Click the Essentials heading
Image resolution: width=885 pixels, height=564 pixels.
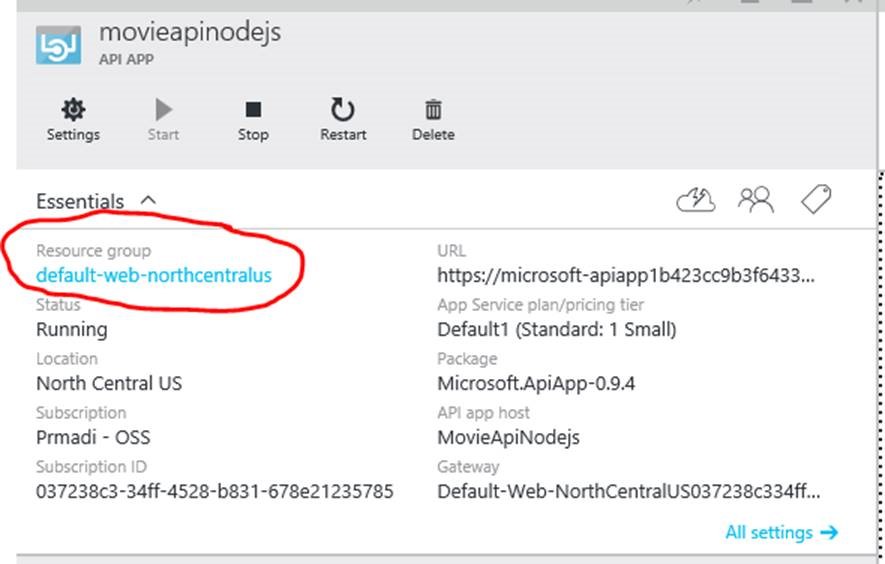pyautogui.click(x=80, y=201)
